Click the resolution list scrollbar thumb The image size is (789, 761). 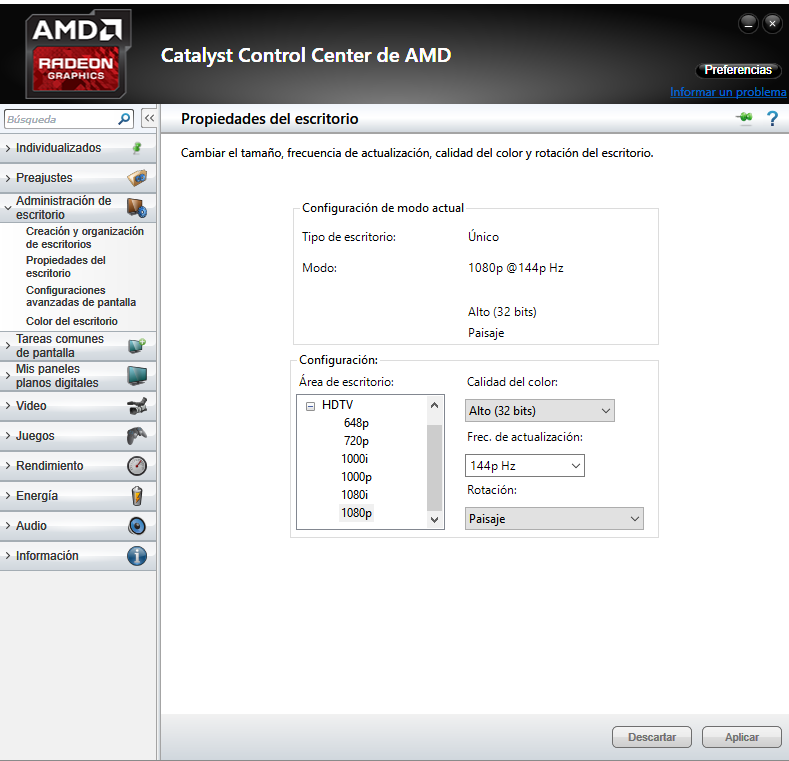click(435, 468)
